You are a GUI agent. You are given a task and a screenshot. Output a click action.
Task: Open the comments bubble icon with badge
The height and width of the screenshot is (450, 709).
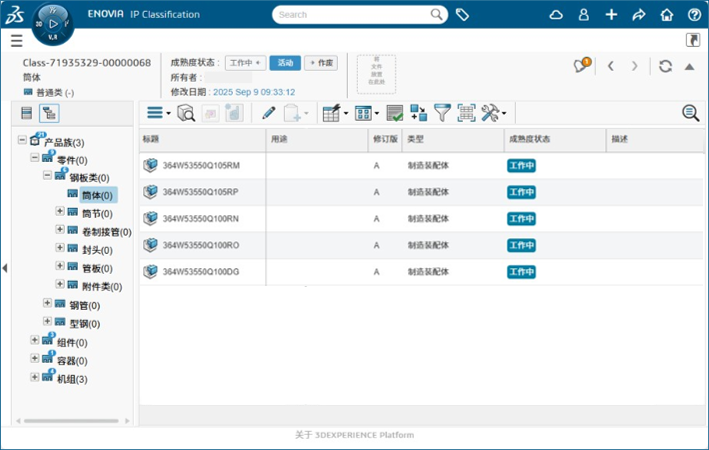(581, 66)
